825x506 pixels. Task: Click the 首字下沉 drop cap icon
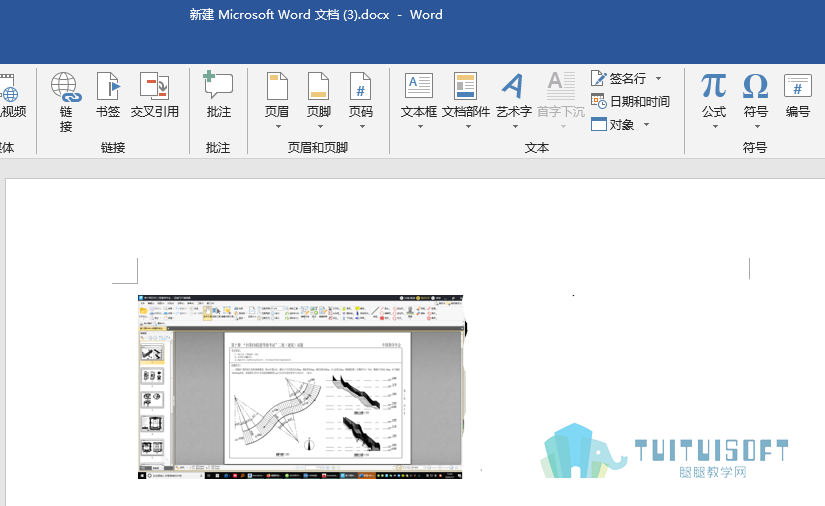[x=561, y=86]
